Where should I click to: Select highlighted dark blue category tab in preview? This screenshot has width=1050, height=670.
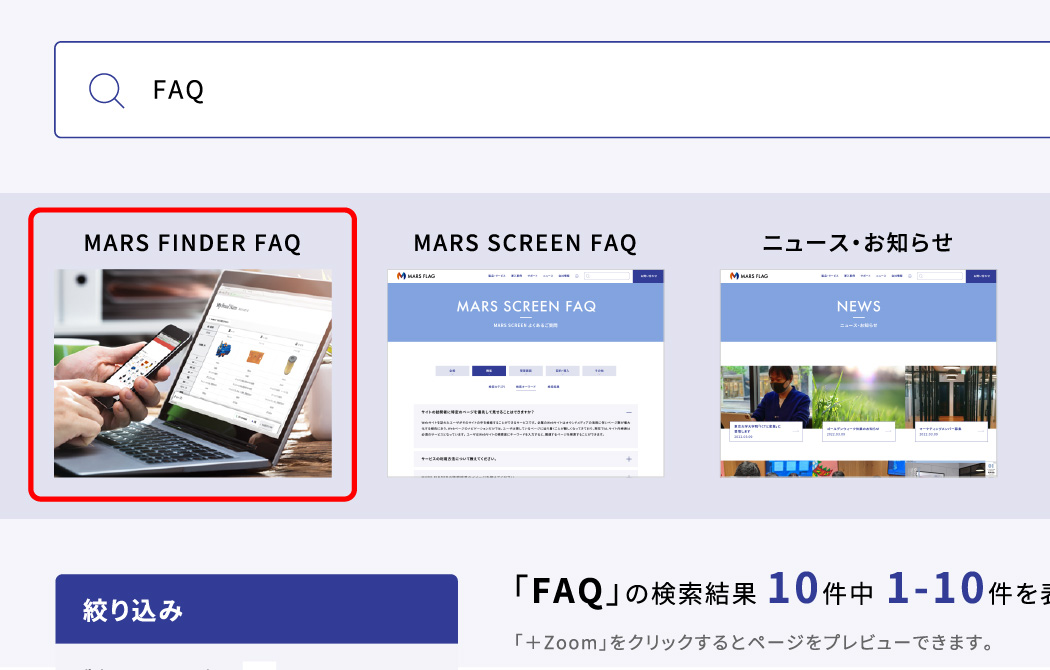click(x=489, y=371)
